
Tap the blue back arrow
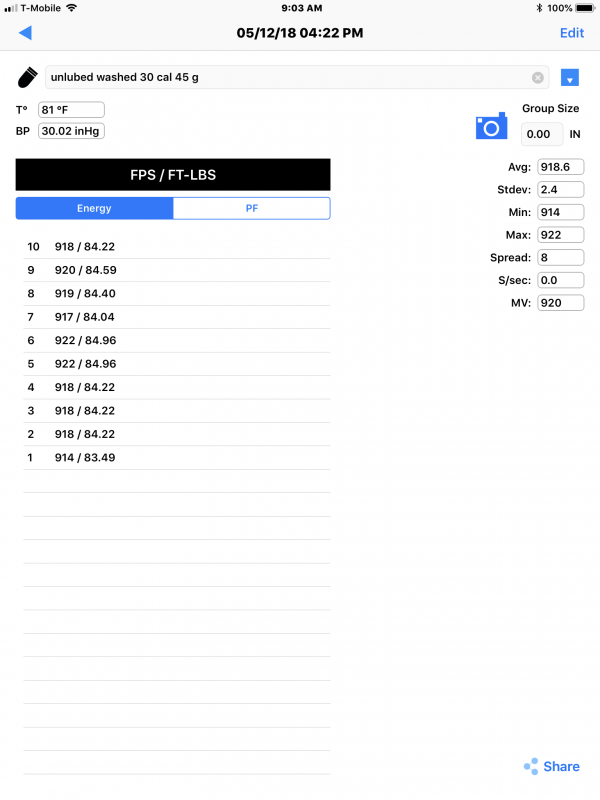(26, 33)
